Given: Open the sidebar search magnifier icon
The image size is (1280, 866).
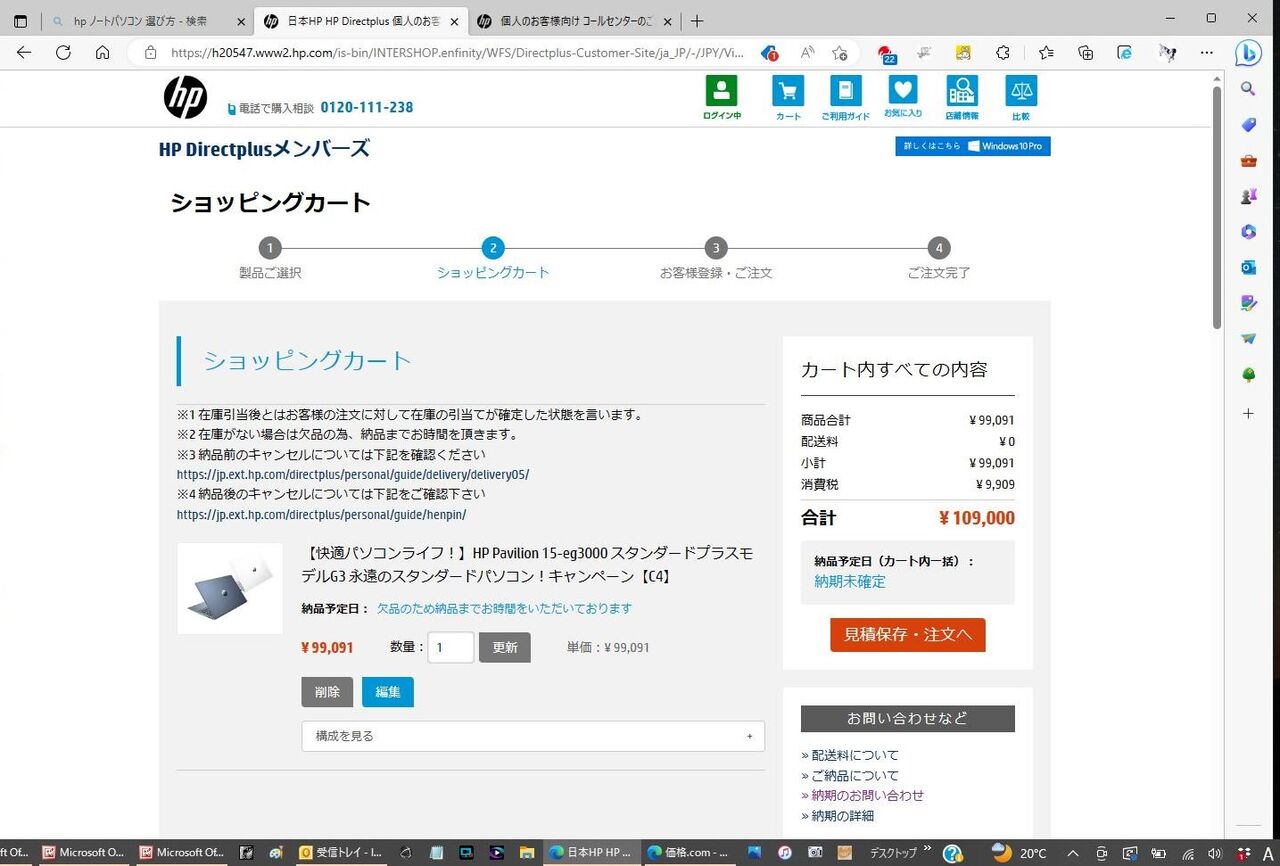Looking at the screenshot, I should click(x=1248, y=89).
